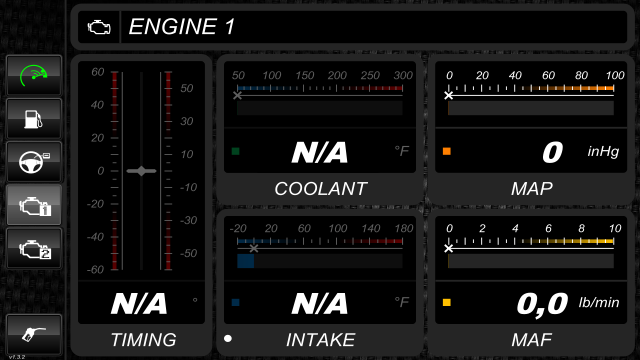Tap the fuel nozzle icon at bottom
640x360 pixels.
pos(34,335)
